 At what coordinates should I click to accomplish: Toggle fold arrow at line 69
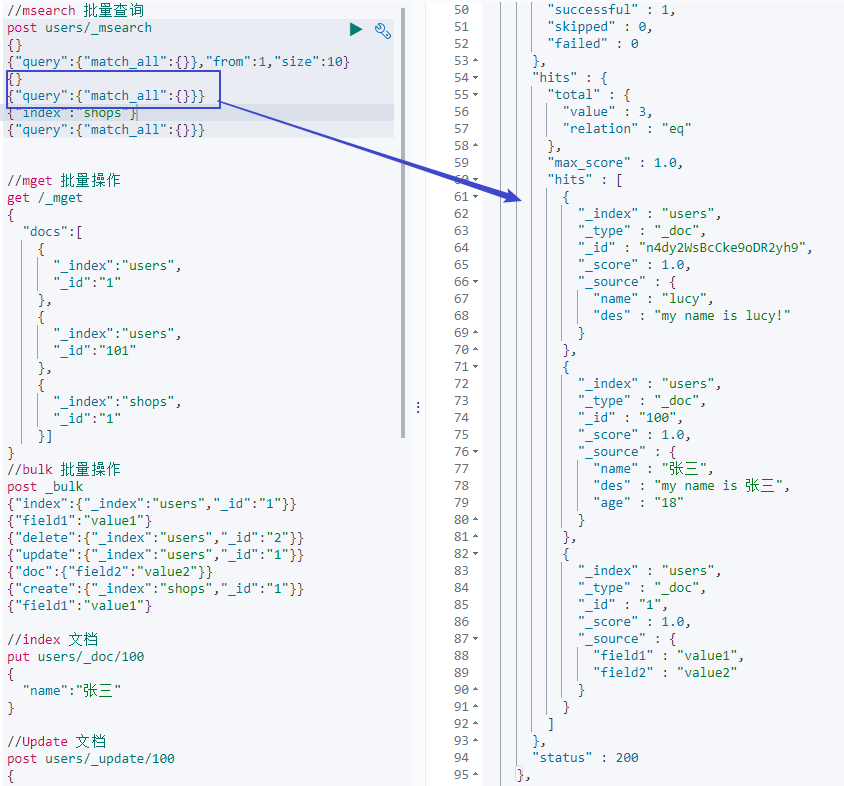tap(475, 333)
